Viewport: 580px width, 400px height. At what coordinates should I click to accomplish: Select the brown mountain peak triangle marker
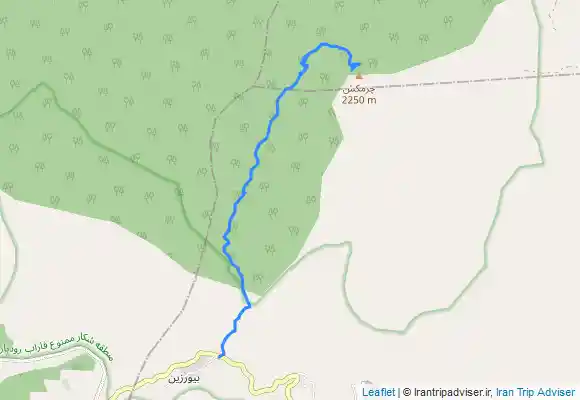click(x=359, y=76)
